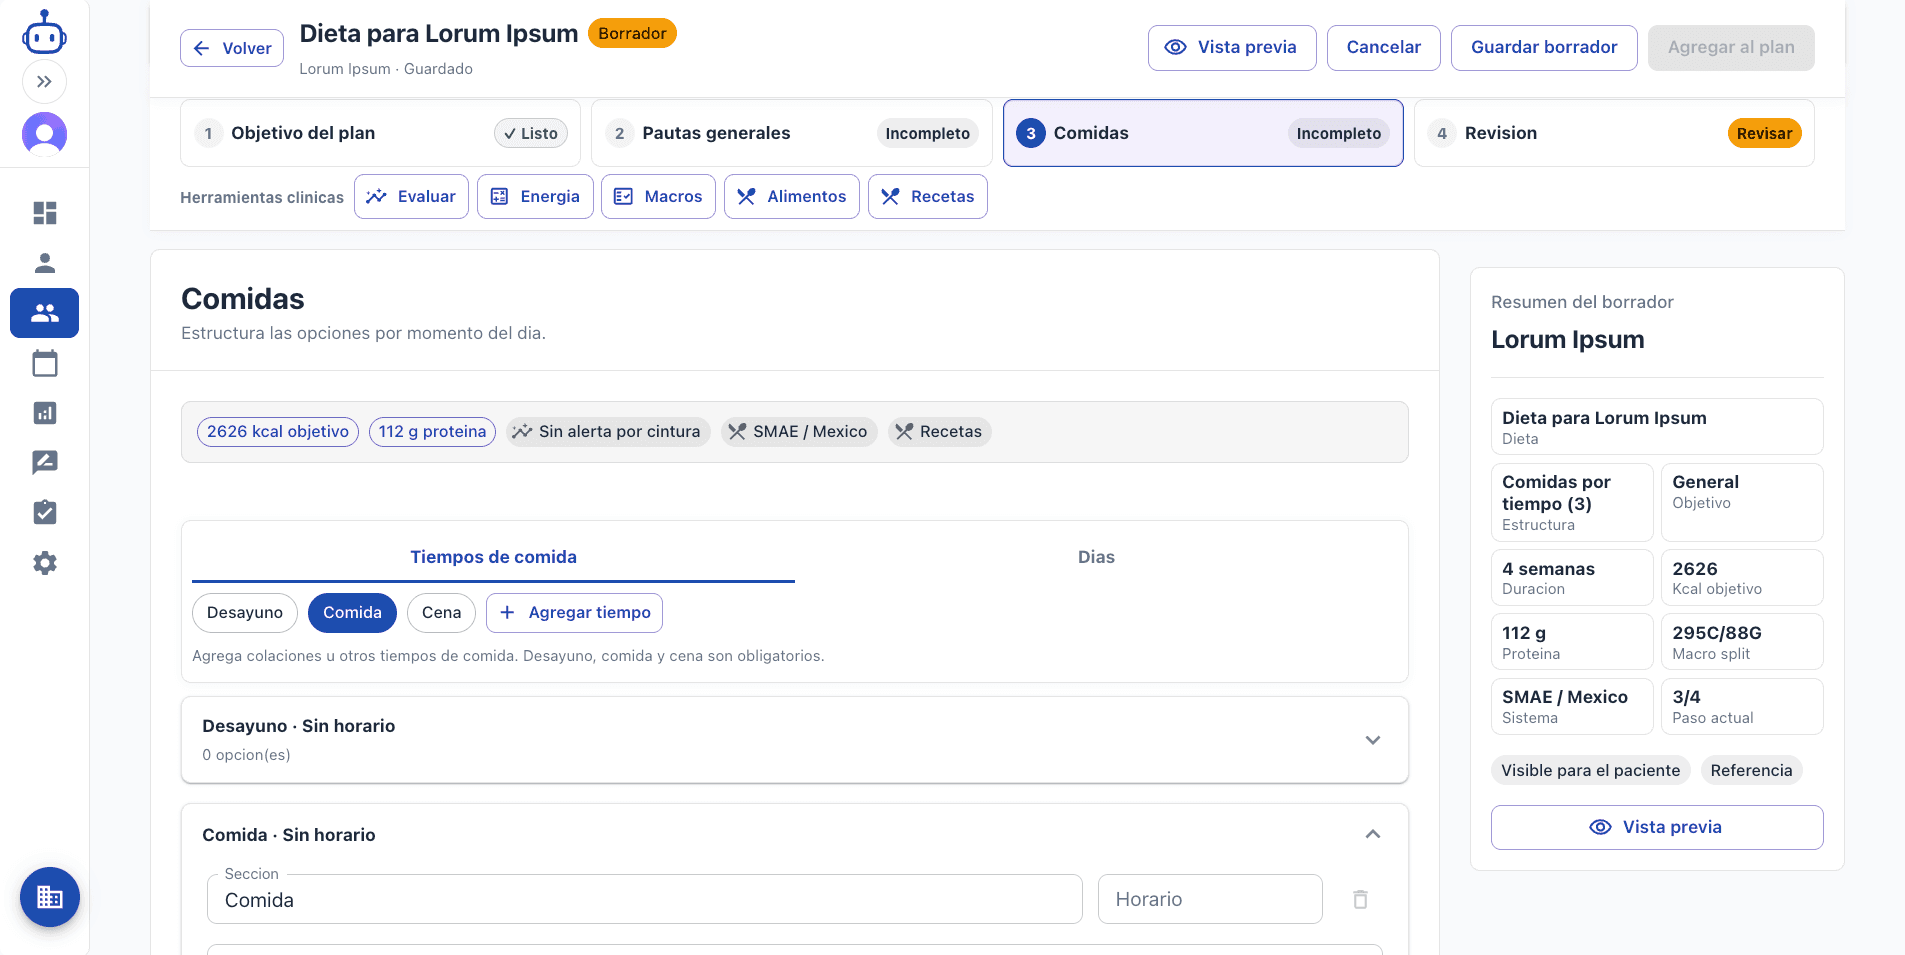Open the clipboard checklist icon
Viewport: 1905px width, 955px height.
45,513
